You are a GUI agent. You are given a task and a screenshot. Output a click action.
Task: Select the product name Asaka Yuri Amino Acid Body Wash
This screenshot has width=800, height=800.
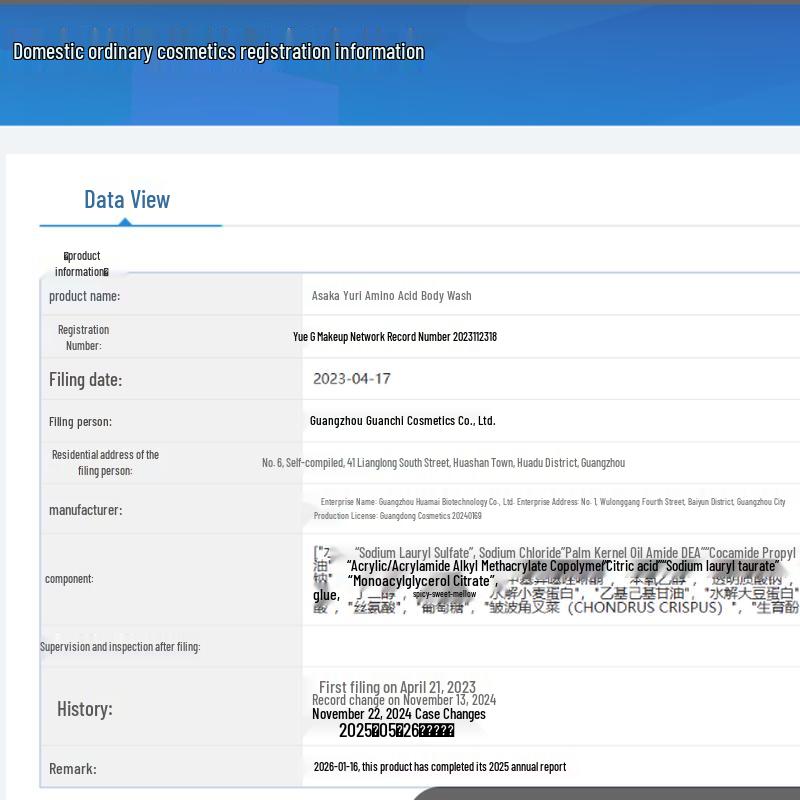[x=391, y=296]
